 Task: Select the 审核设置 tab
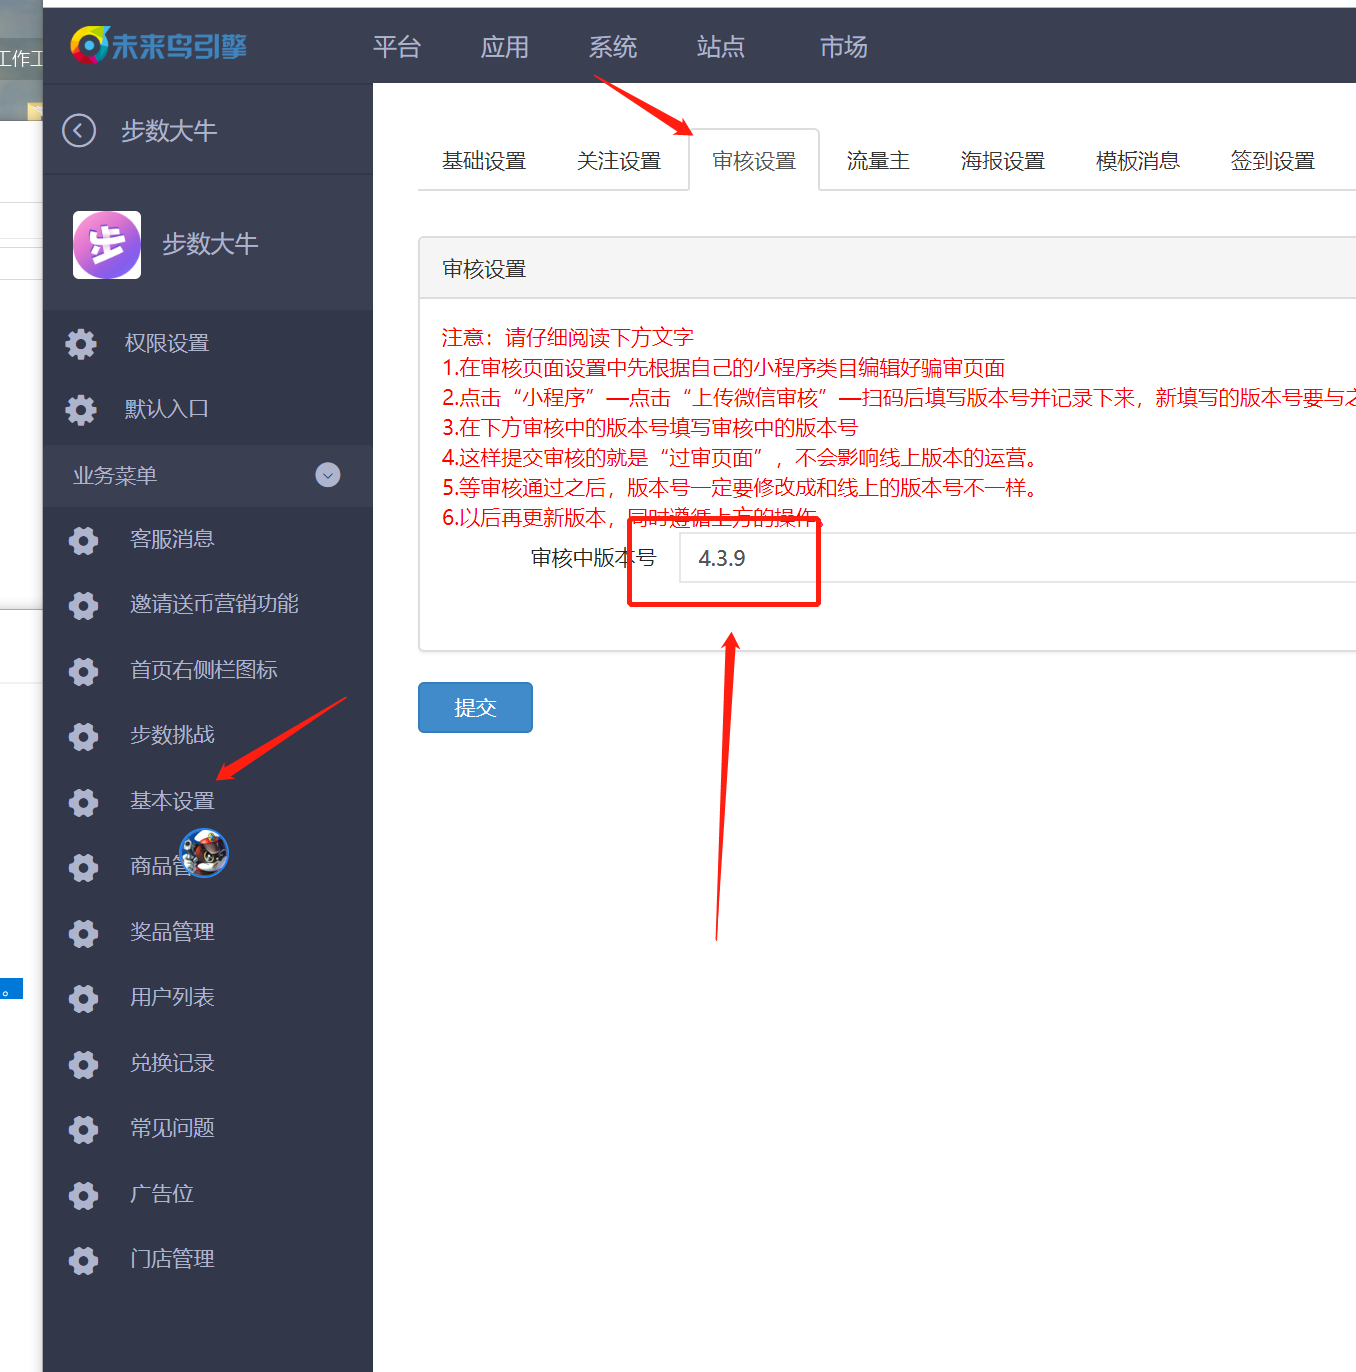754,161
